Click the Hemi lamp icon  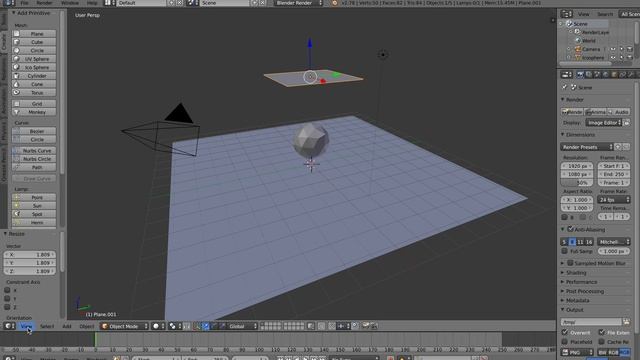click(x=16, y=222)
